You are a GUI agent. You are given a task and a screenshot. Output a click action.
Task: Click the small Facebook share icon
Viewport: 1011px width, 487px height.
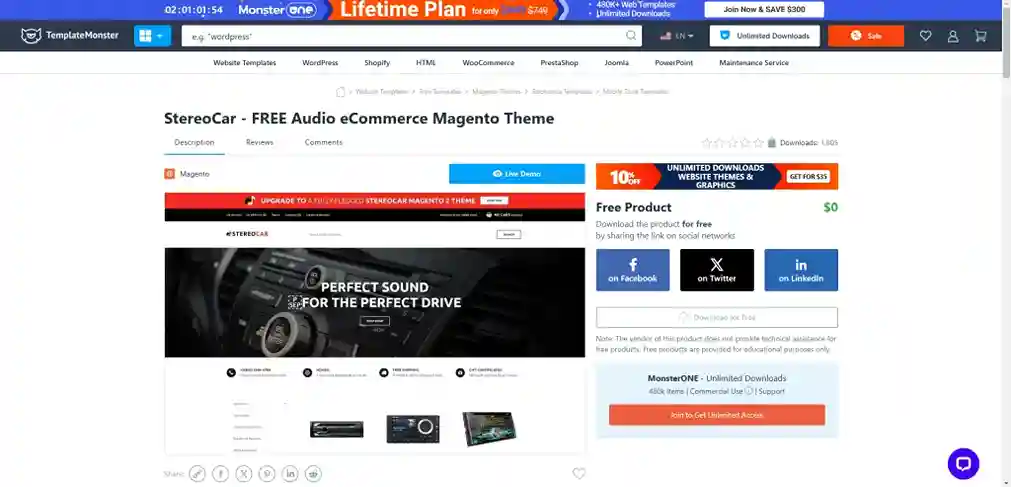pos(221,474)
